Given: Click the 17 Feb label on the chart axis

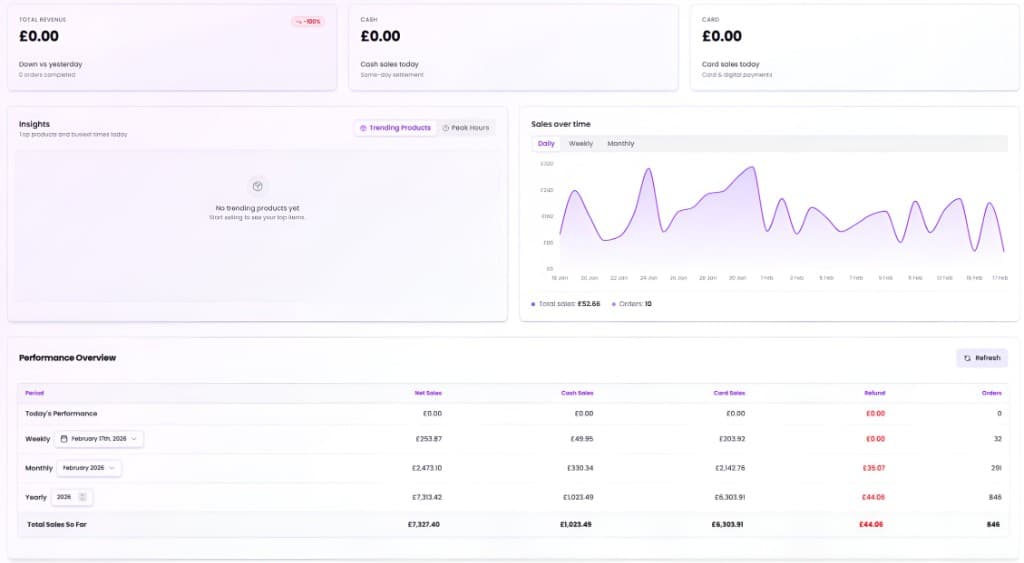Looking at the screenshot, I should click(x=1000, y=278).
